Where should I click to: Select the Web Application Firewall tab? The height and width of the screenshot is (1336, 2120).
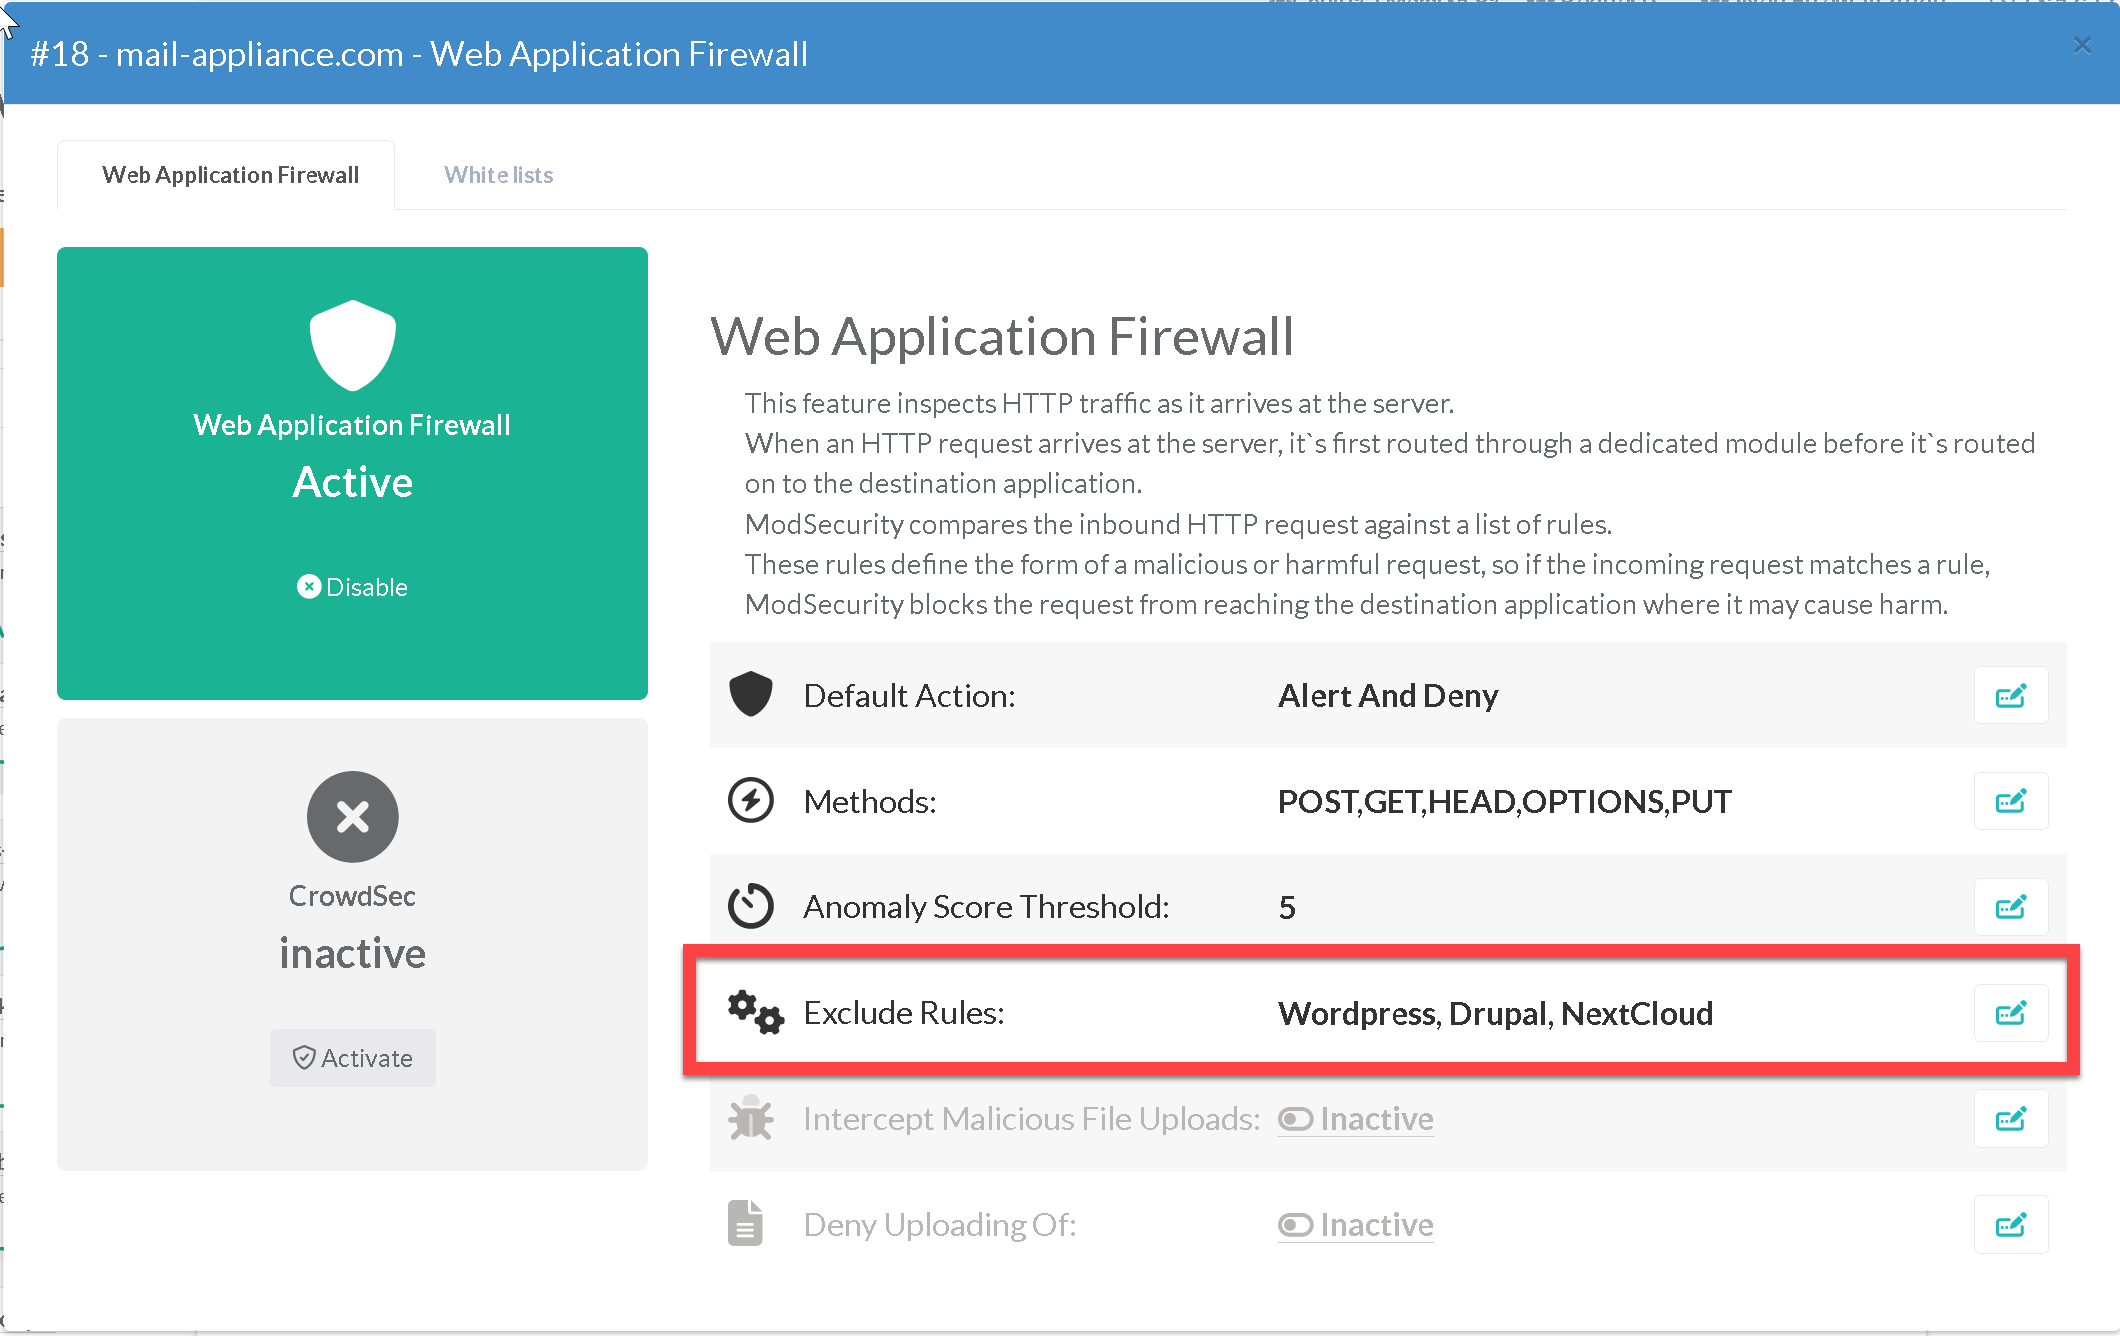click(x=230, y=175)
